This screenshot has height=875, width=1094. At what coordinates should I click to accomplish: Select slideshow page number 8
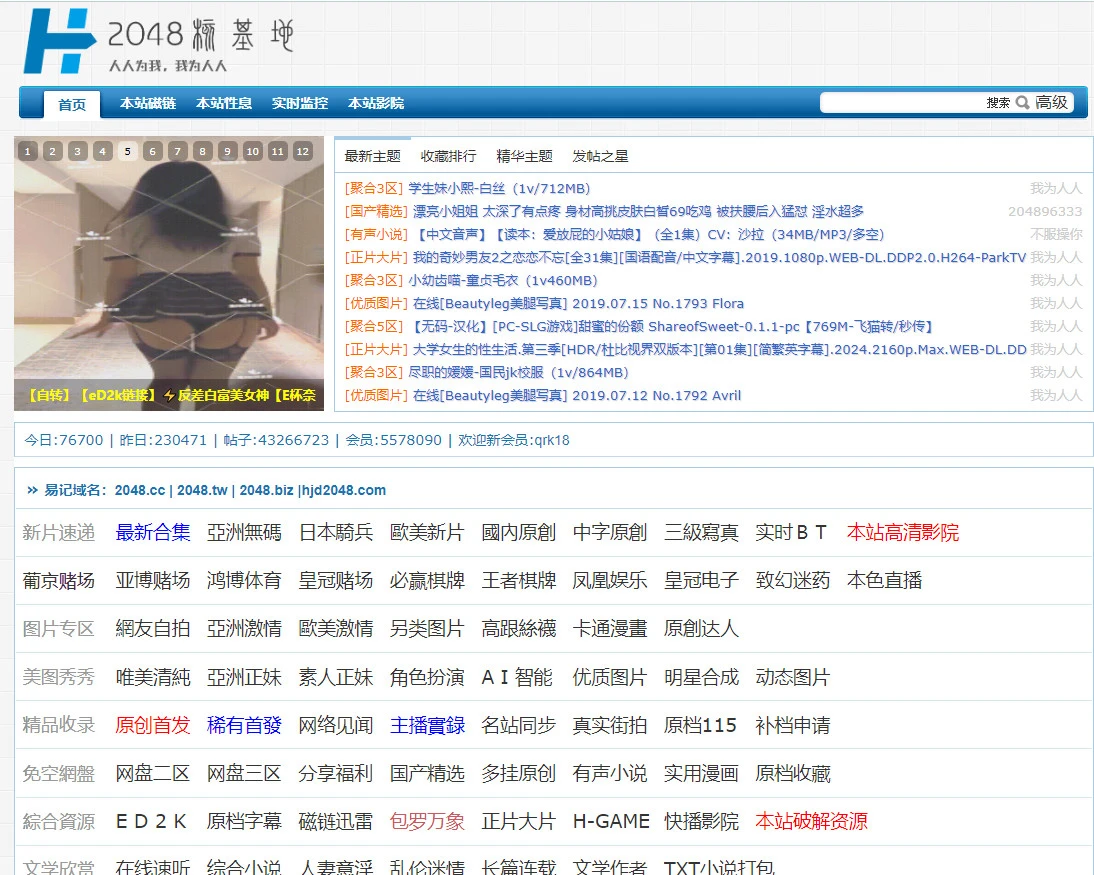coord(202,149)
